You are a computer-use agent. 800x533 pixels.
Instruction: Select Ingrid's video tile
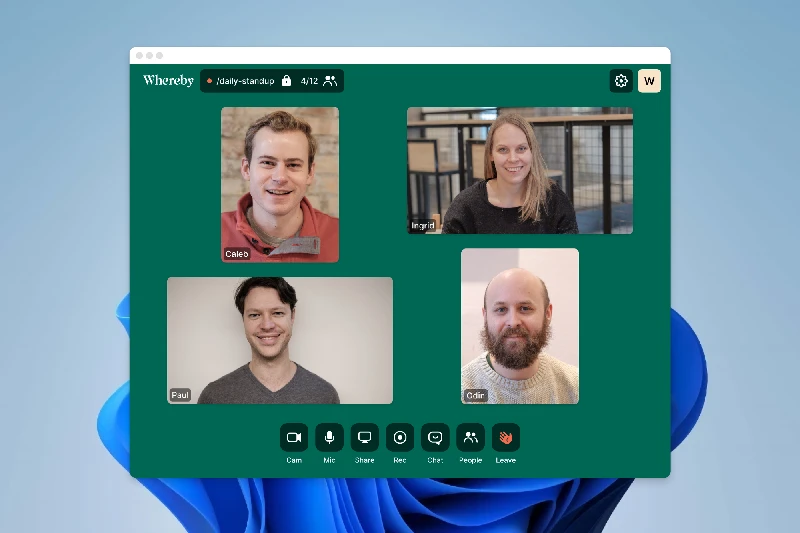point(520,168)
